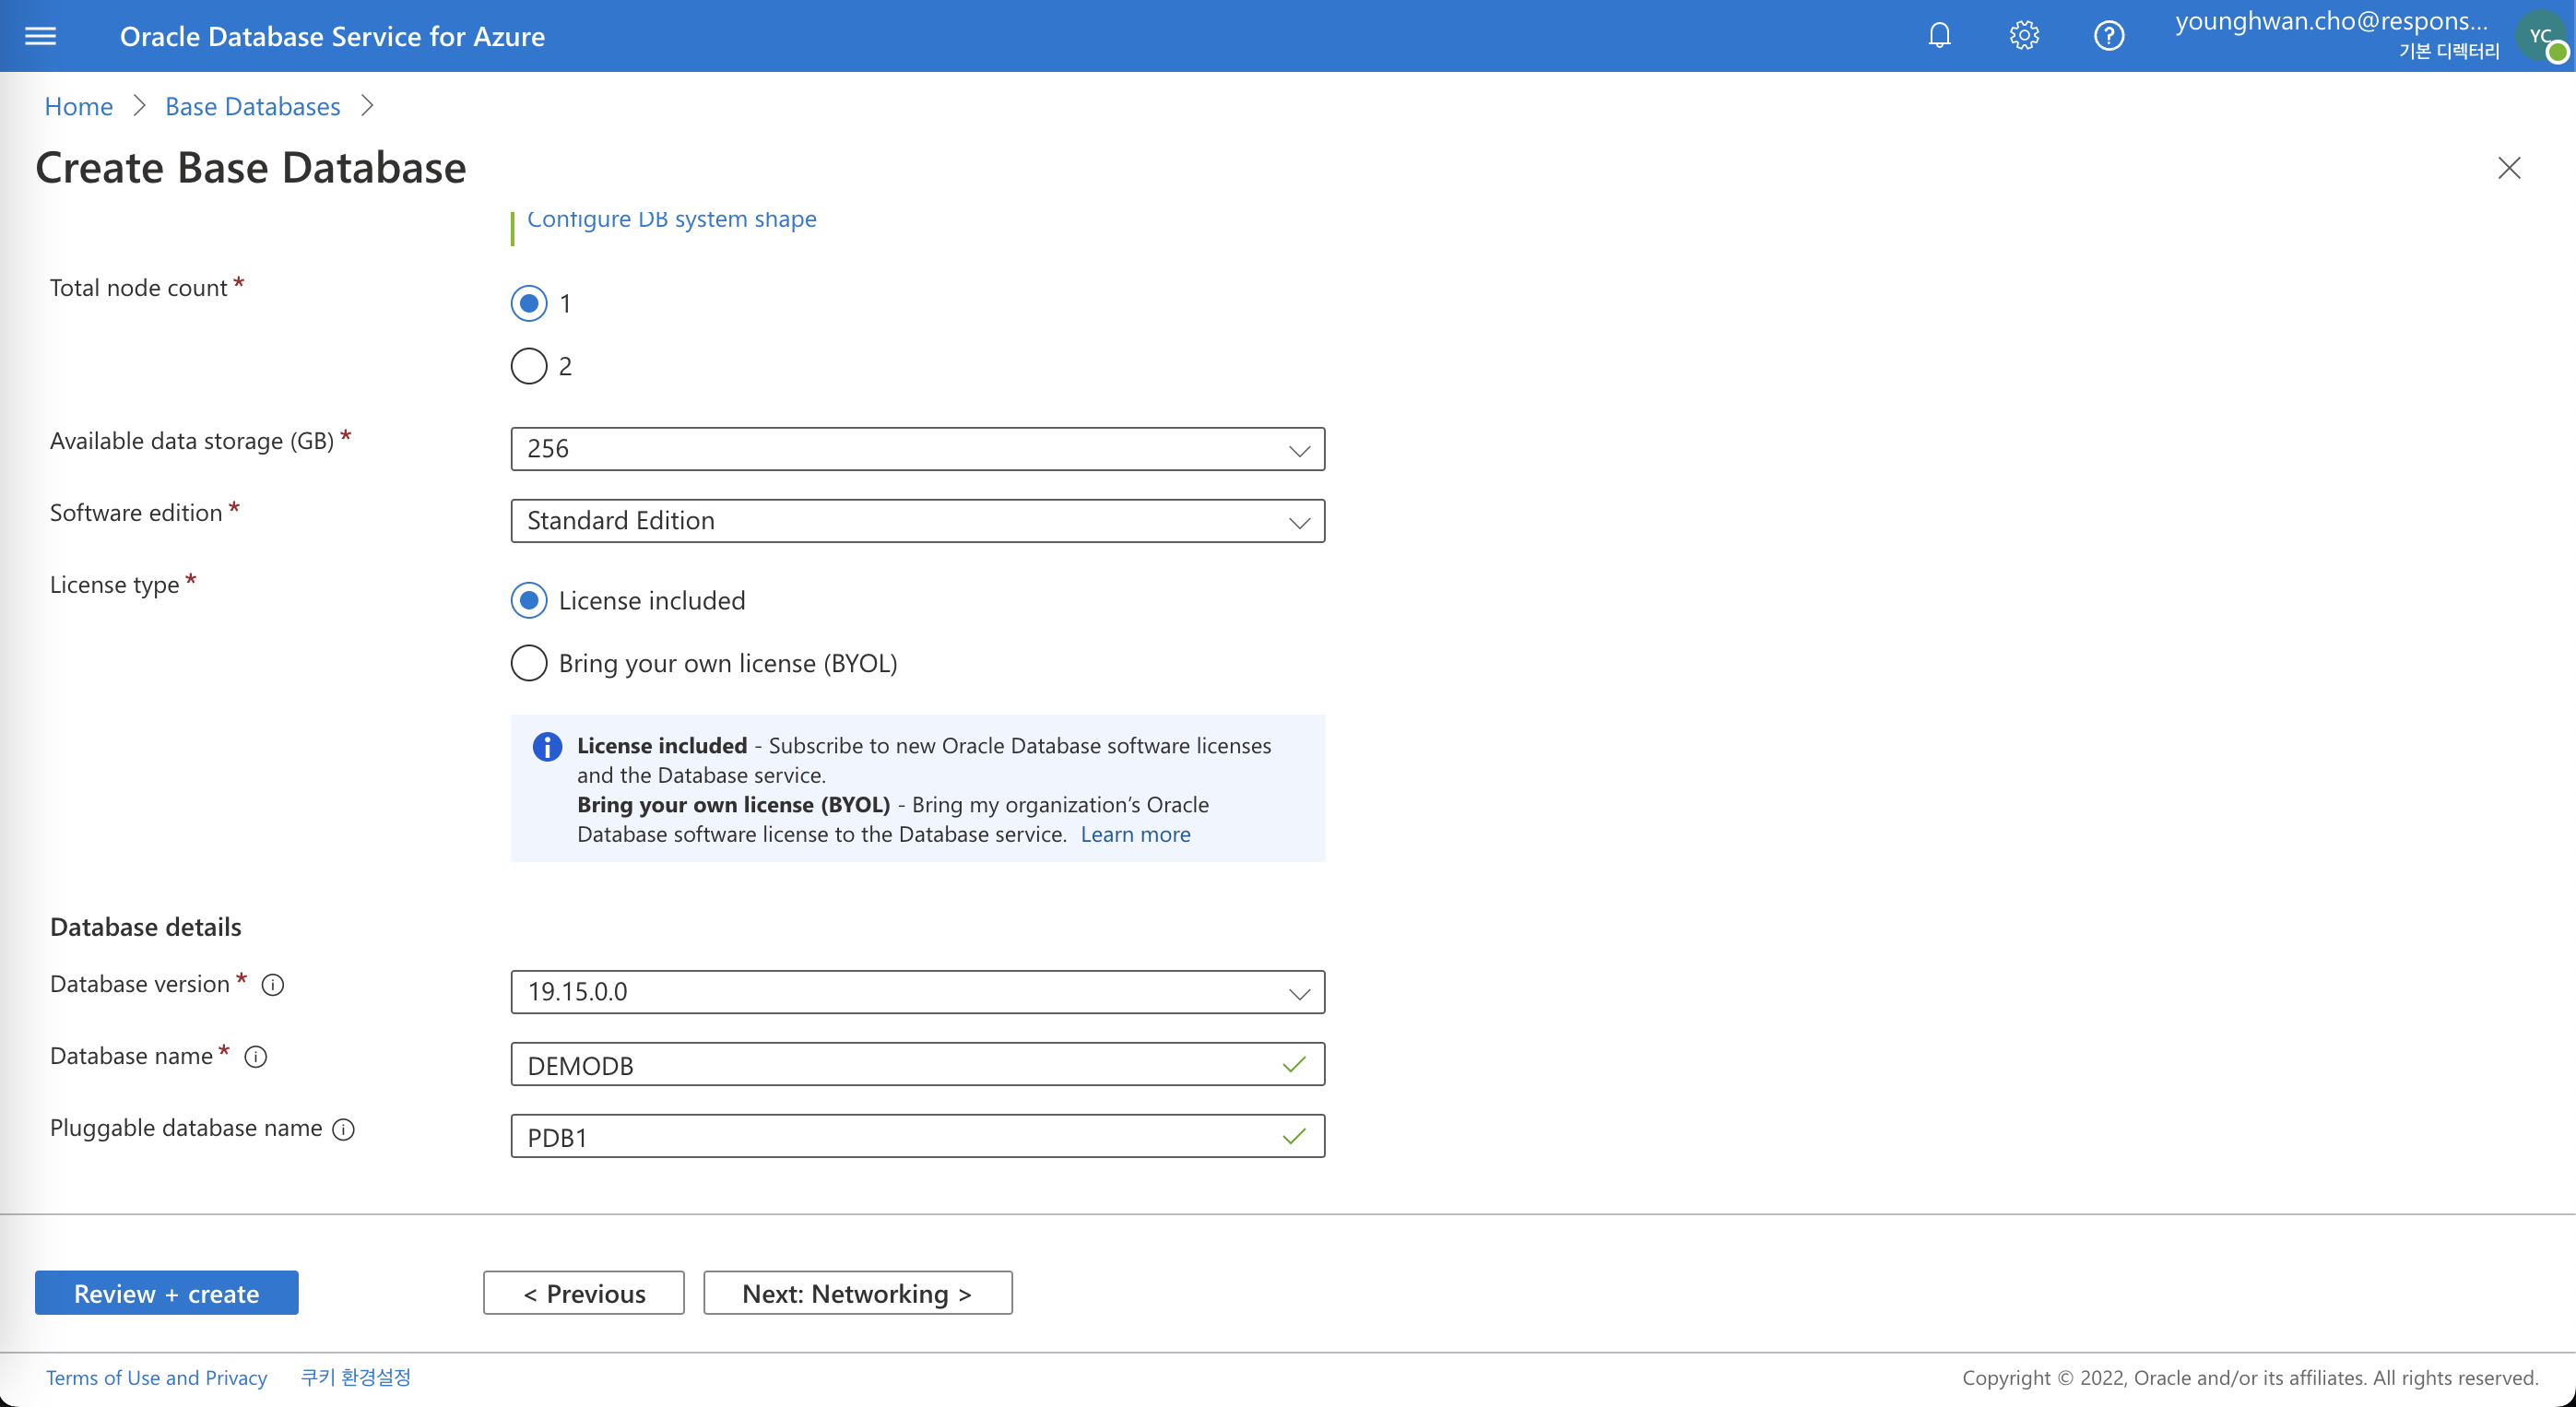Click the Learn more license link
This screenshot has width=2576, height=1407.
point(1137,834)
